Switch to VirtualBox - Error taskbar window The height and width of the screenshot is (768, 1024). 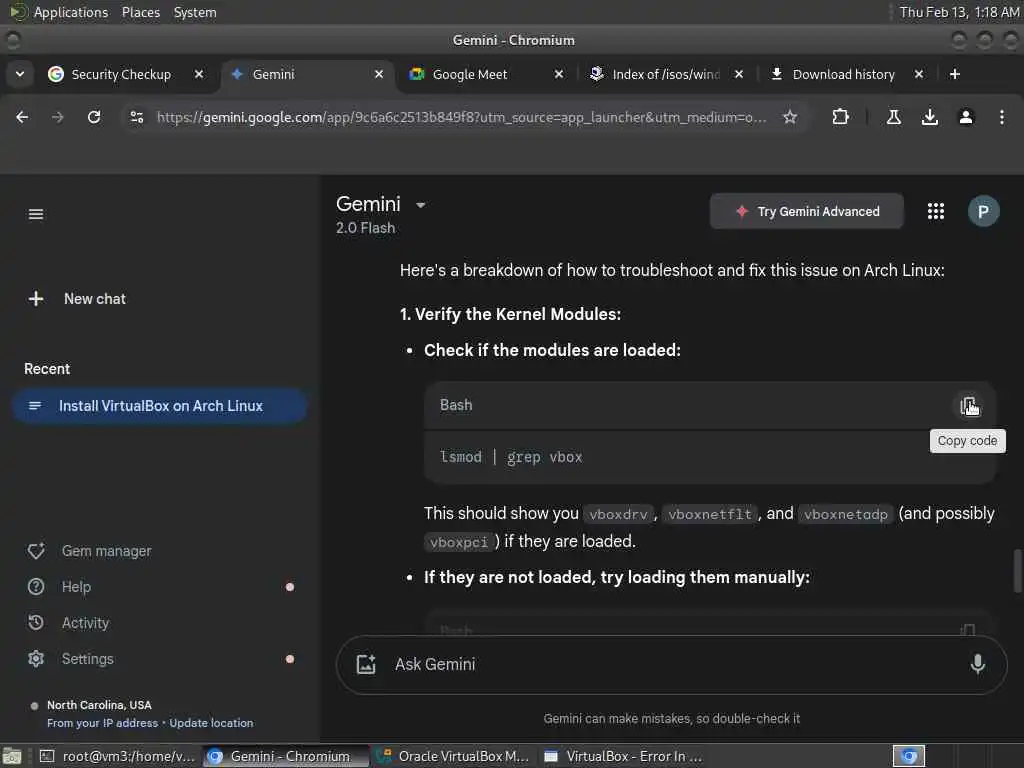pyautogui.click(x=624, y=756)
